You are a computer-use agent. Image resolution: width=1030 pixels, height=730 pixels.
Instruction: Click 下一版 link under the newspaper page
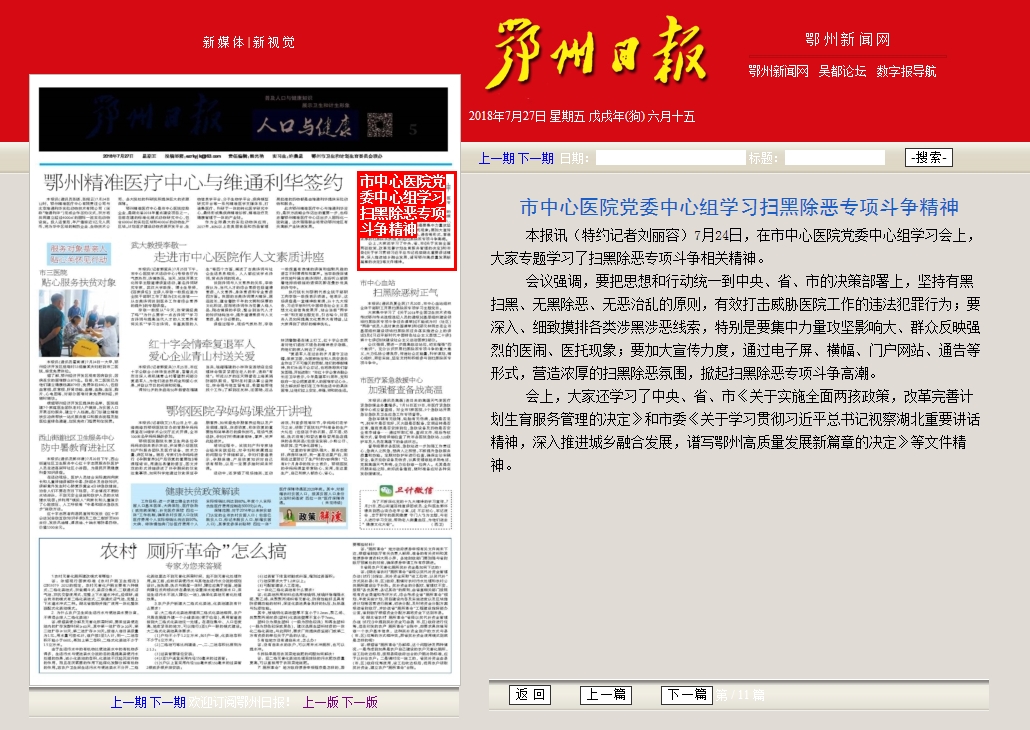[x=360, y=702]
